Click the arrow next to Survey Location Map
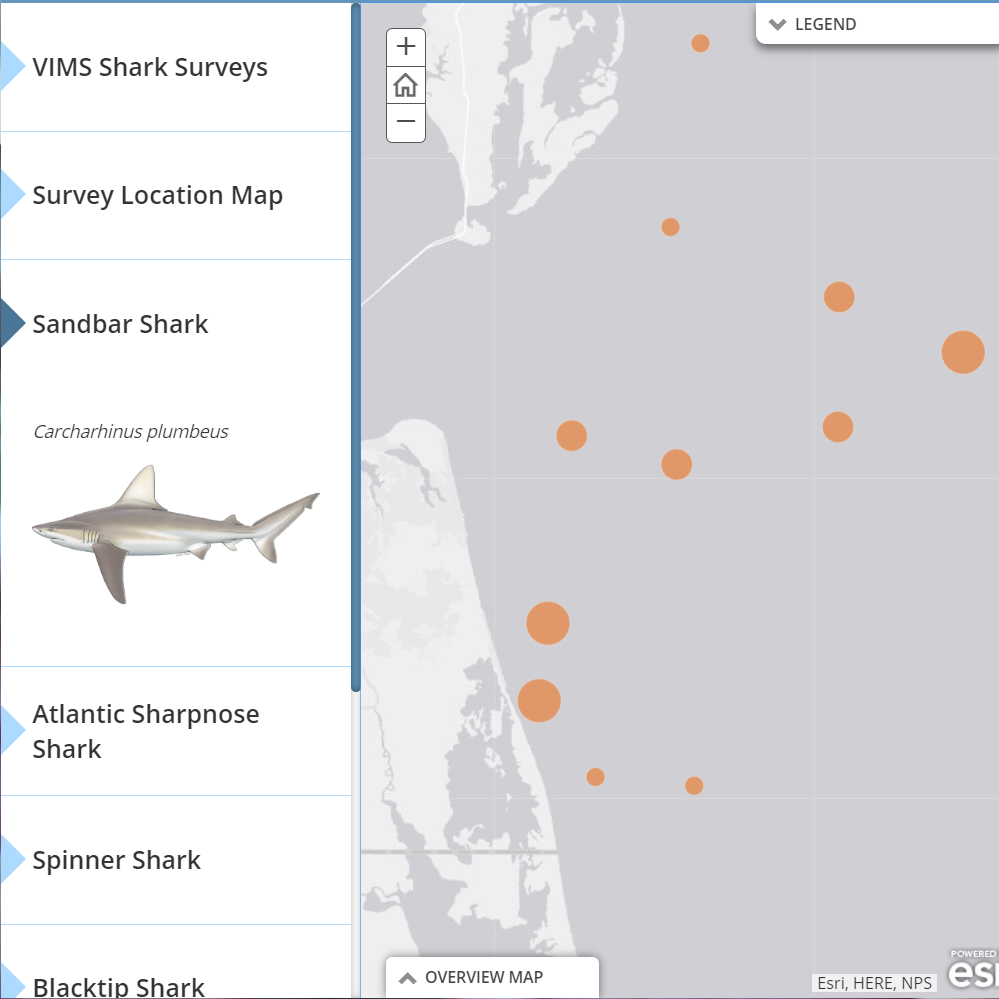This screenshot has width=999, height=999. (x=8, y=195)
